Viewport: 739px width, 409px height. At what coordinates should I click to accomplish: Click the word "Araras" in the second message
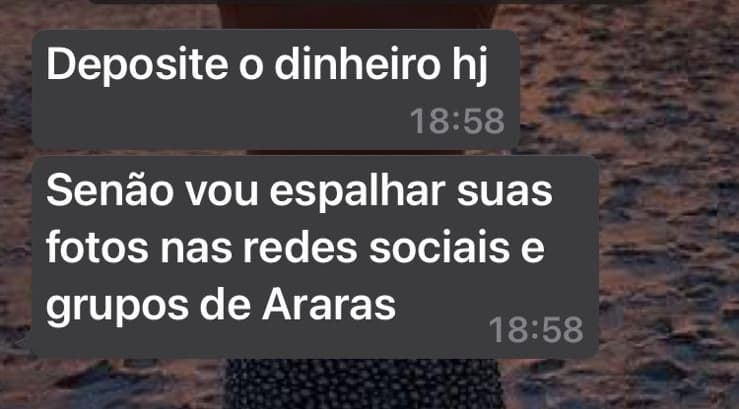(328, 304)
